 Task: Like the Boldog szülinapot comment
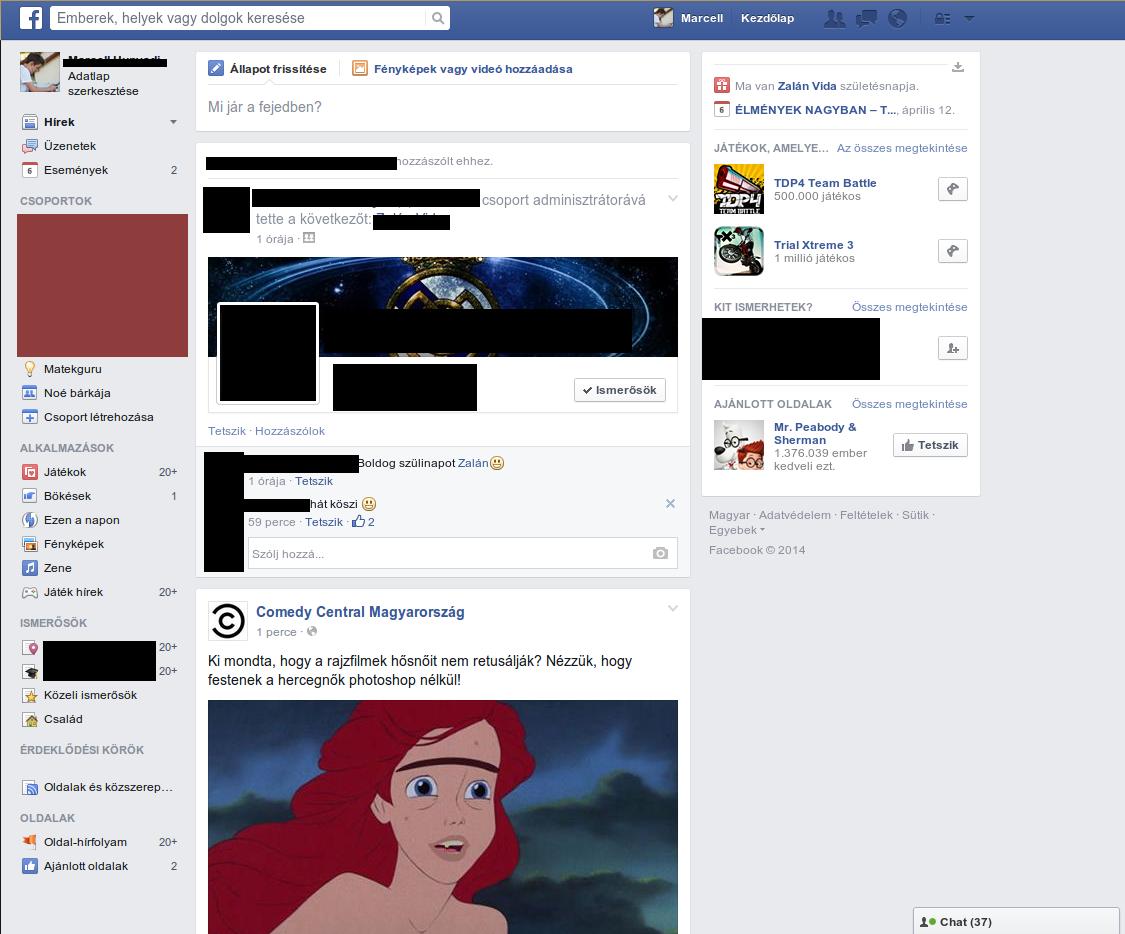tap(314, 481)
